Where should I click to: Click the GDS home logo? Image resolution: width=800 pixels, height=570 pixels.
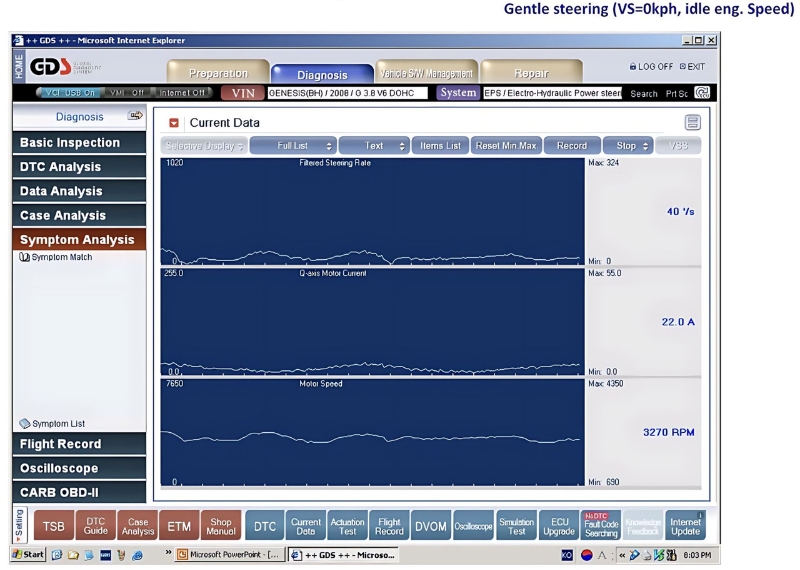tap(51, 67)
